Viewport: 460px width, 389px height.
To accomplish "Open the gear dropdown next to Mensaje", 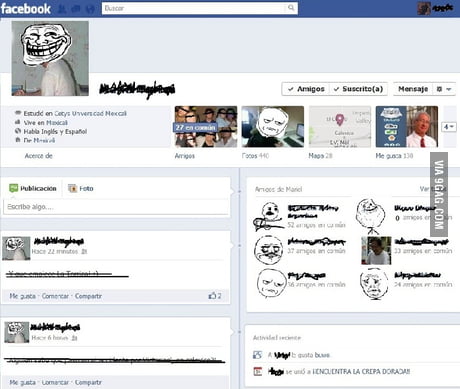I will click(x=444, y=89).
